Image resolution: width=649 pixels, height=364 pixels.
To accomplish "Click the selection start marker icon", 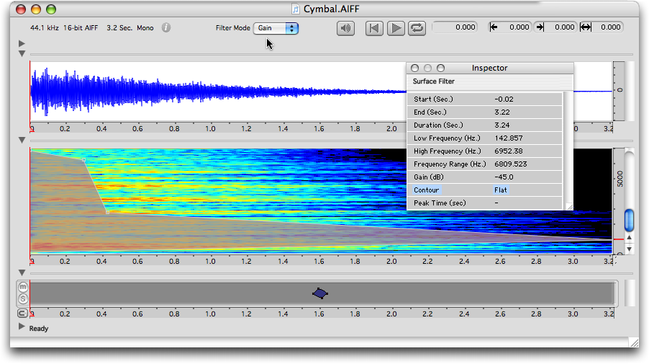I will [x=493, y=27].
